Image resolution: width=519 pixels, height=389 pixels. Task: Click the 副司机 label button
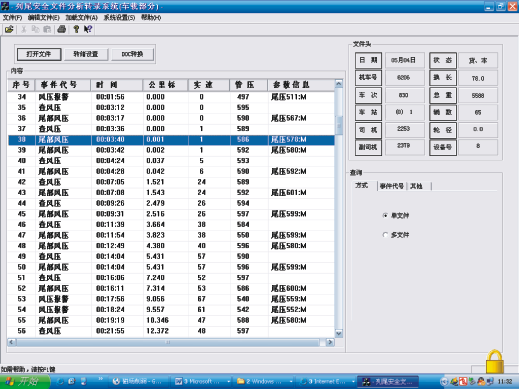(368, 147)
